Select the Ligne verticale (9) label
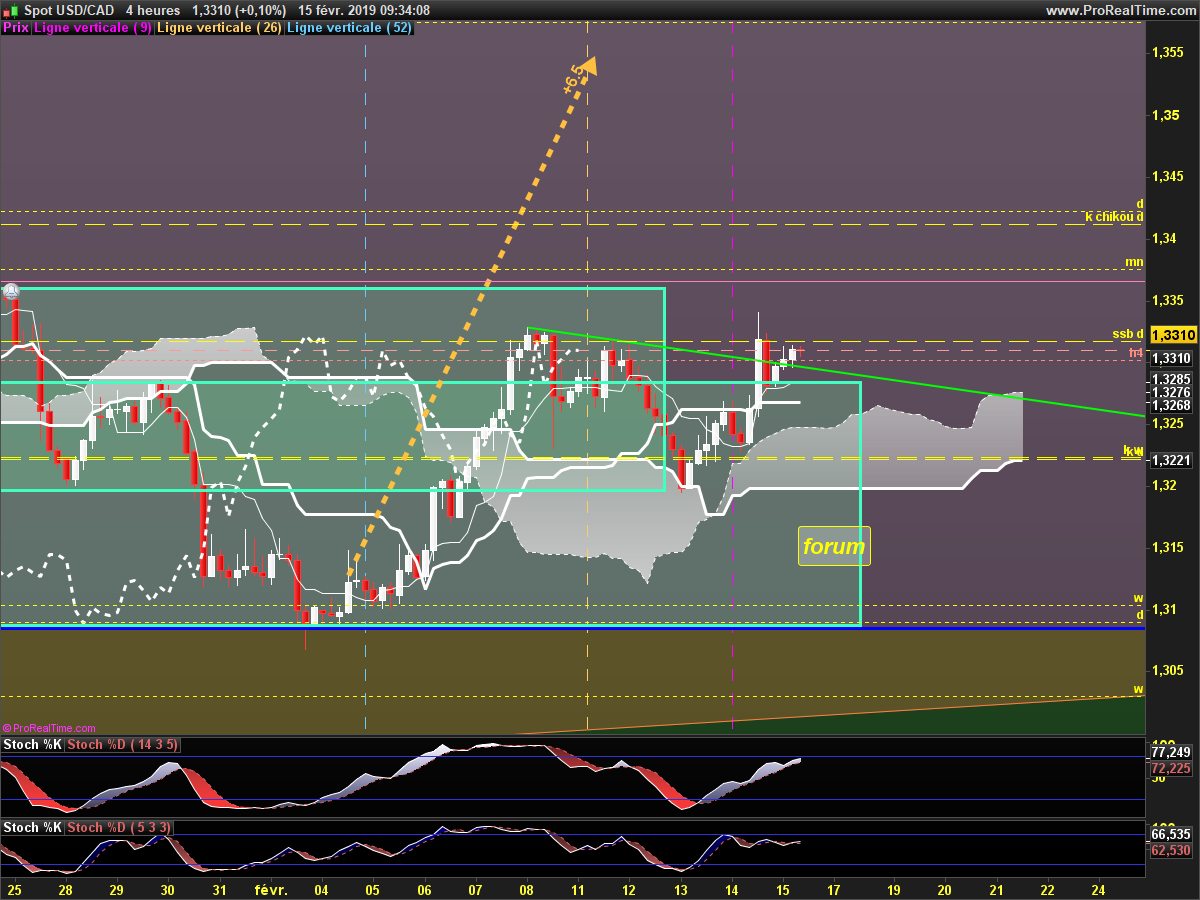 click(93, 28)
